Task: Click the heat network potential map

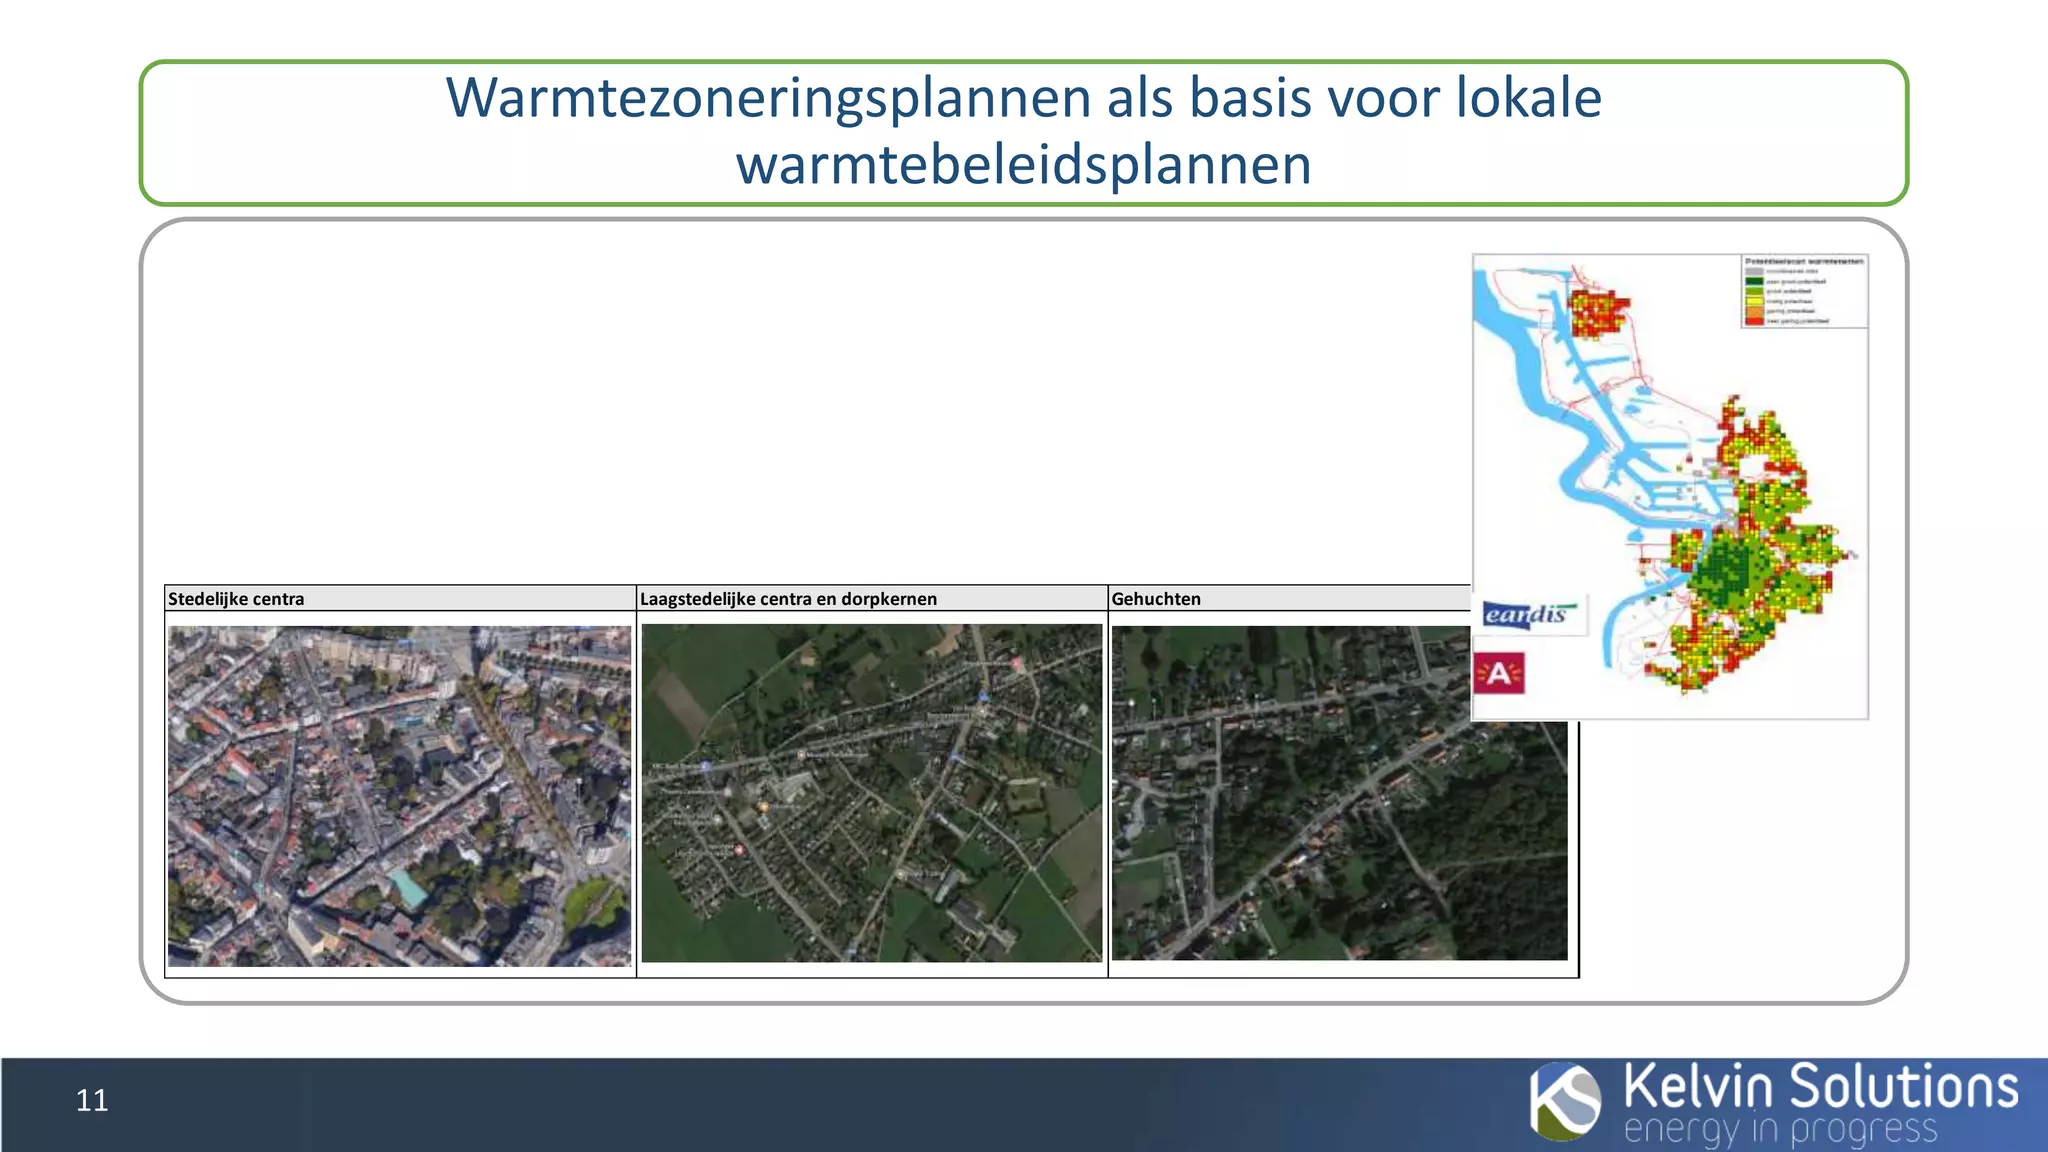Action: (x=1670, y=487)
